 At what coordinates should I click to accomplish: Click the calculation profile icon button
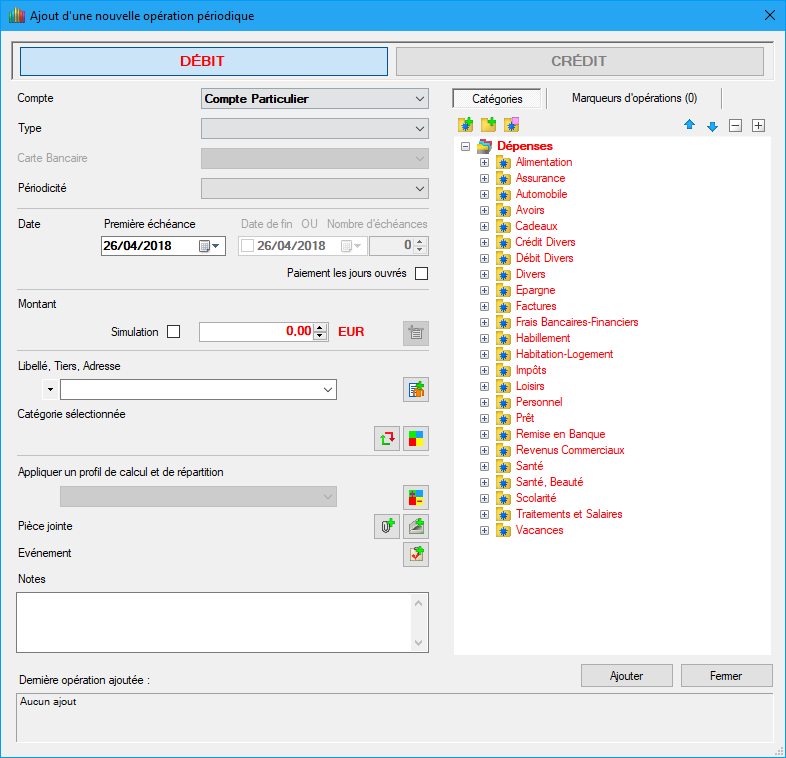(x=415, y=497)
